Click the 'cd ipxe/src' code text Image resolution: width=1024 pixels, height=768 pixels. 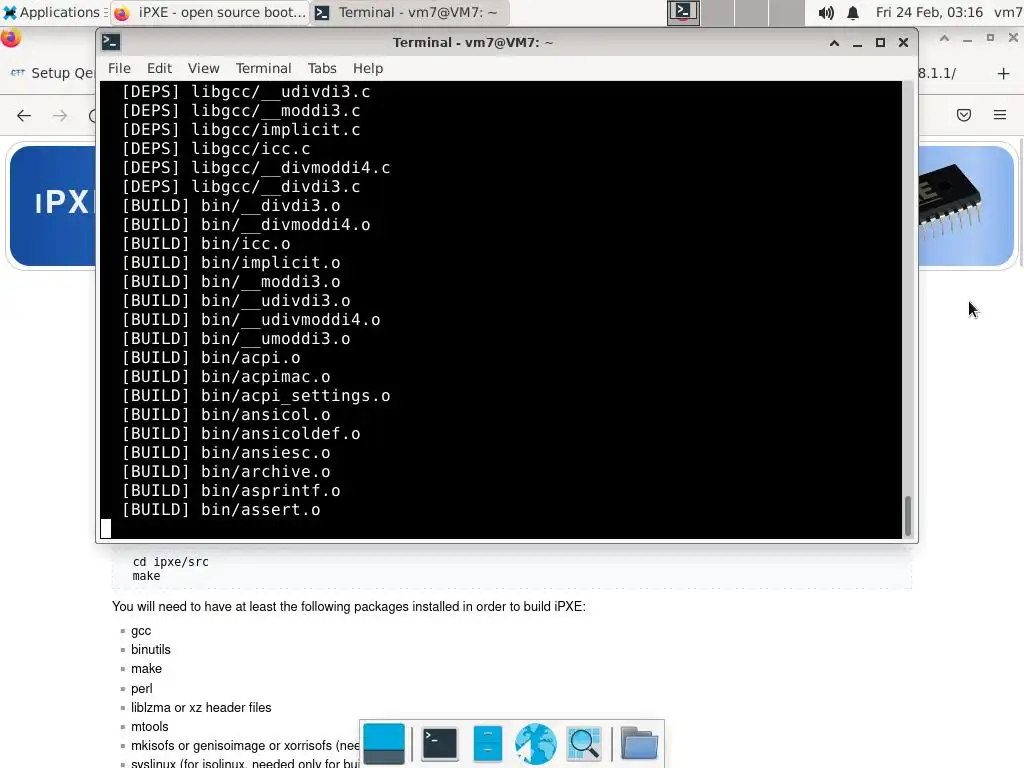point(170,562)
